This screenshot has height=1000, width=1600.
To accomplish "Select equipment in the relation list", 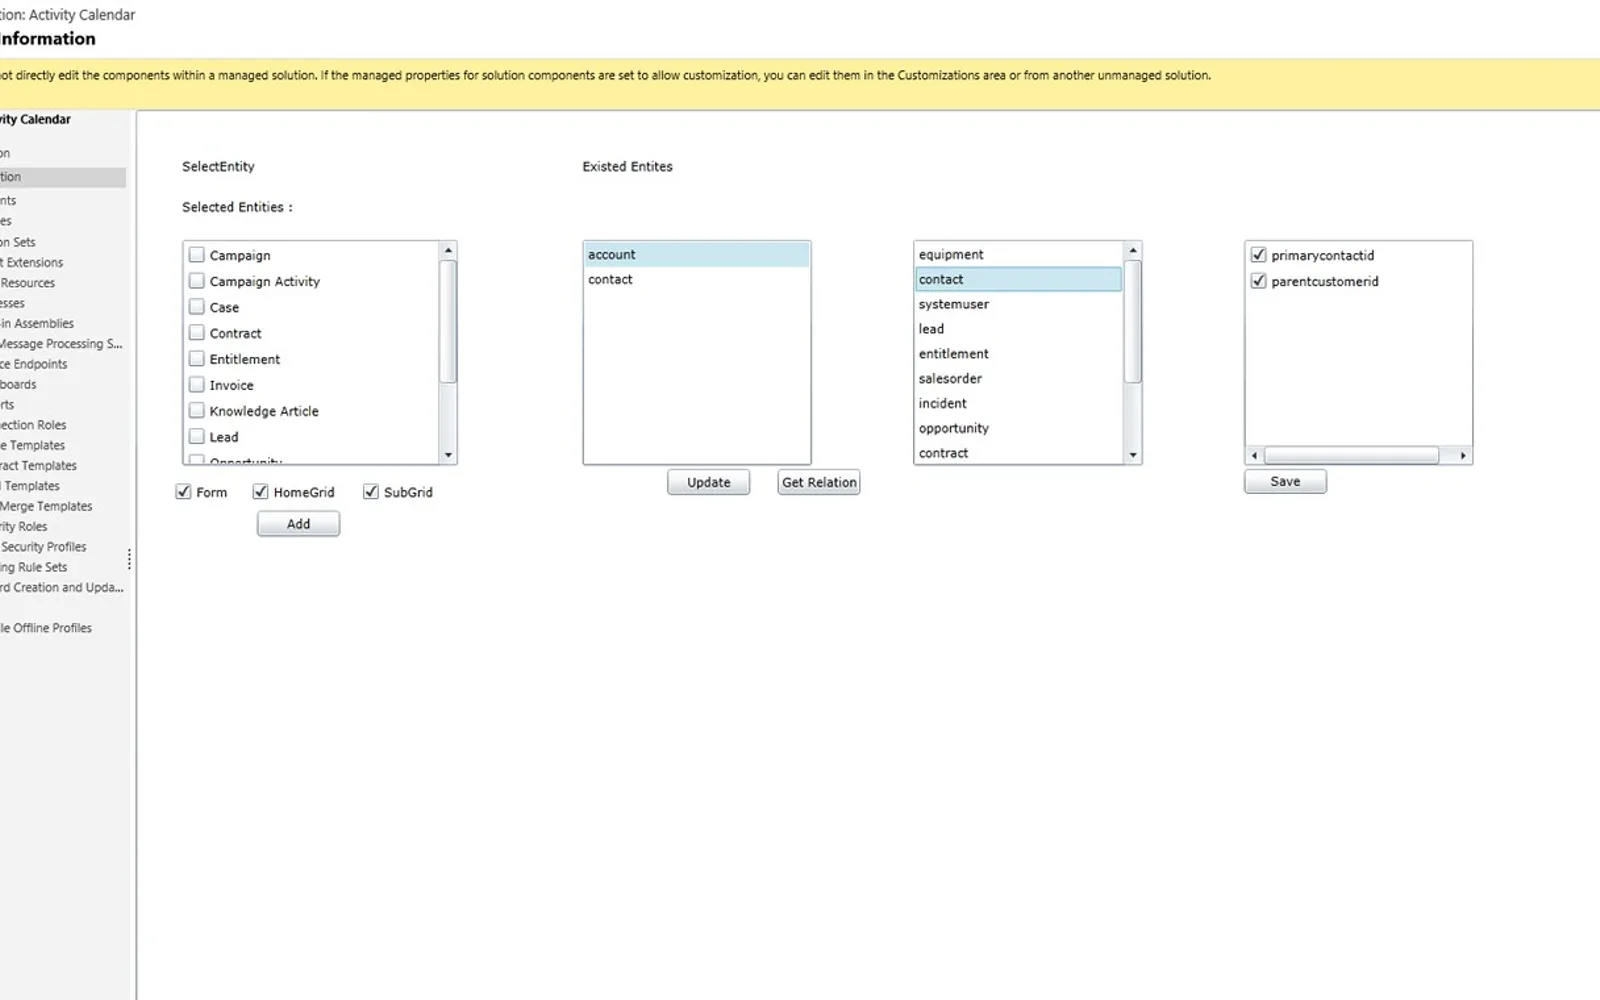I will pos(1018,254).
